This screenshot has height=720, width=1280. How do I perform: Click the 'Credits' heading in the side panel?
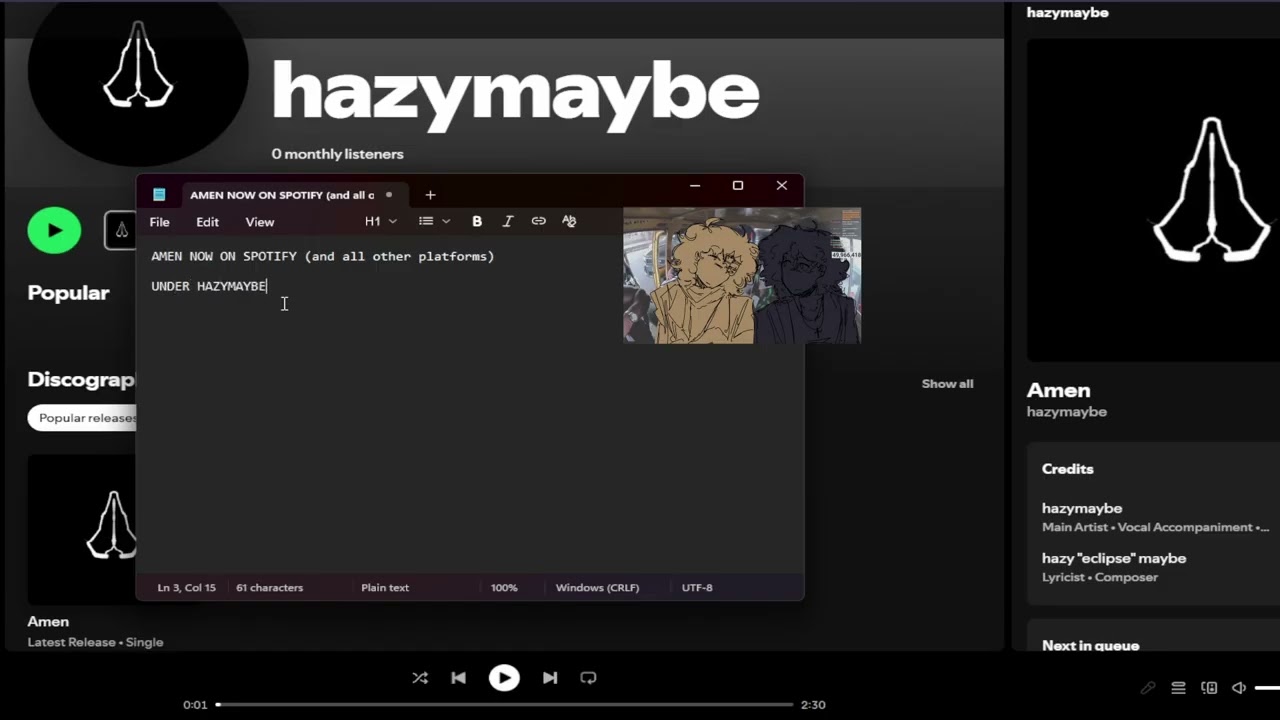[x=1068, y=469]
